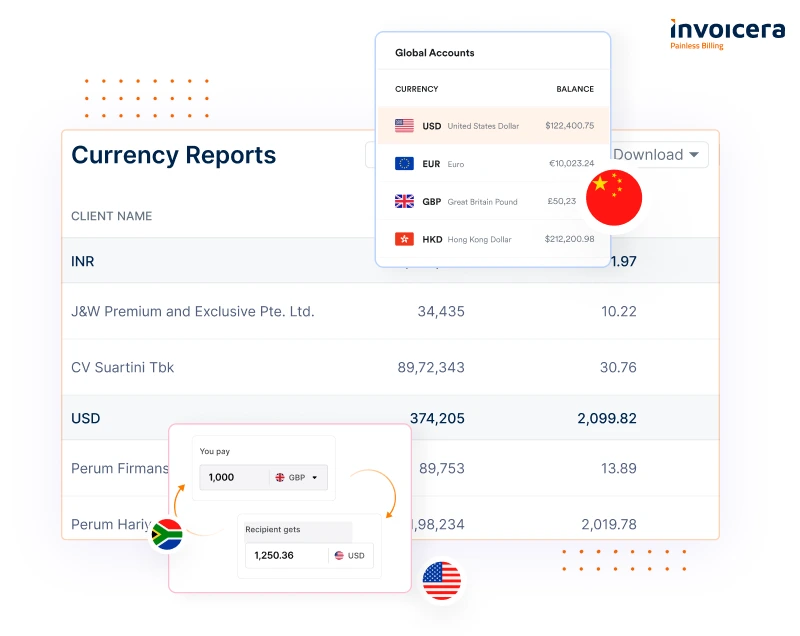Image resolution: width=800 pixels, height=636 pixels.
Task: Click the balance $122,400.75
Action: click(569, 125)
